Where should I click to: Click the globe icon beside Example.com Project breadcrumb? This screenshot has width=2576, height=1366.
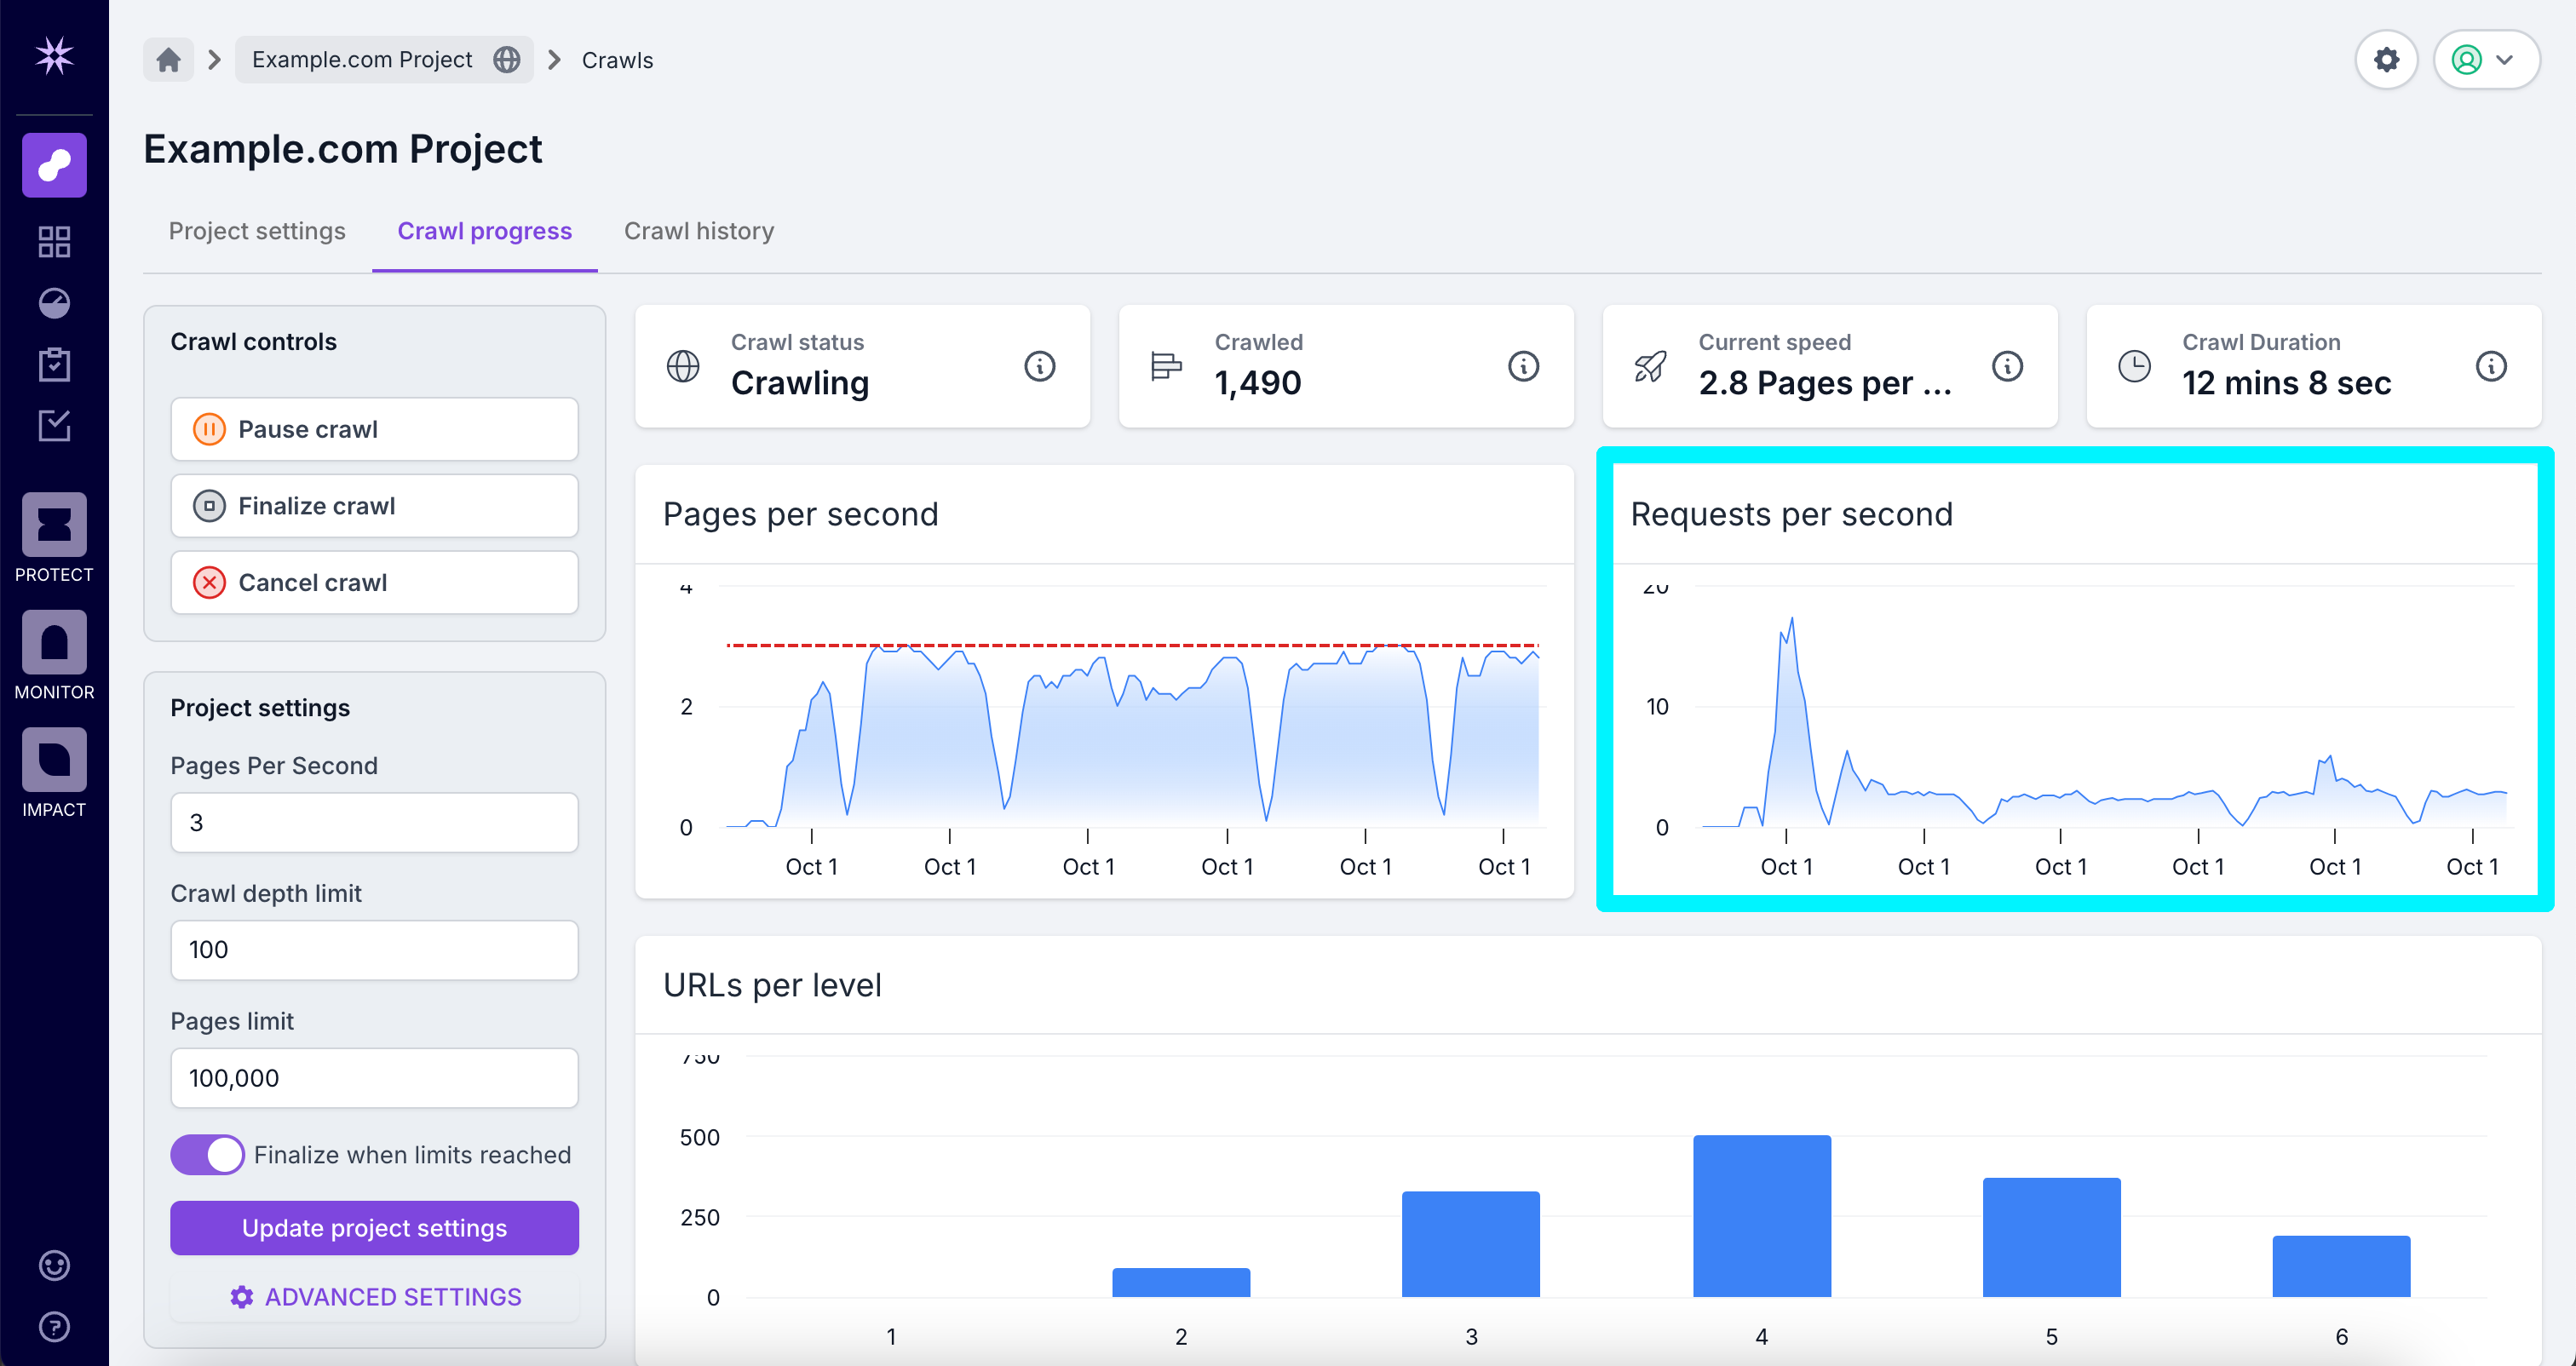[507, 60]
